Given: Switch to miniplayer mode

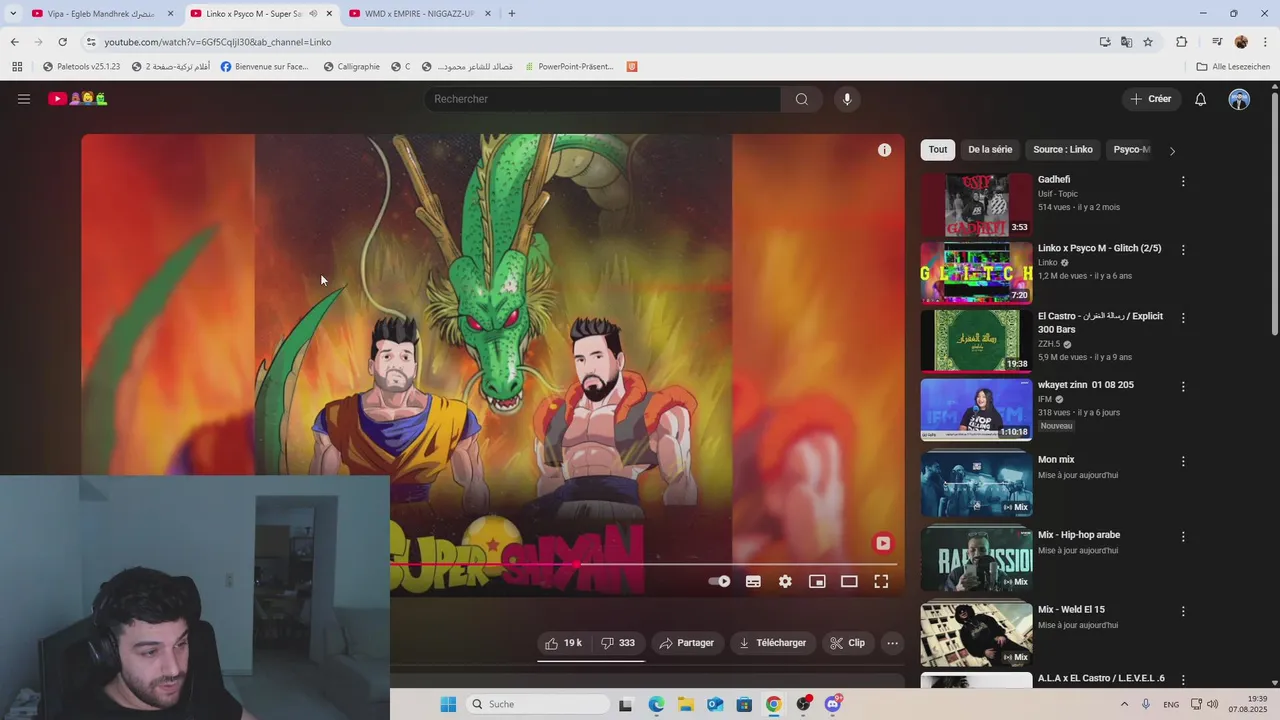Looking at the screenshot, I should (817, 581).
